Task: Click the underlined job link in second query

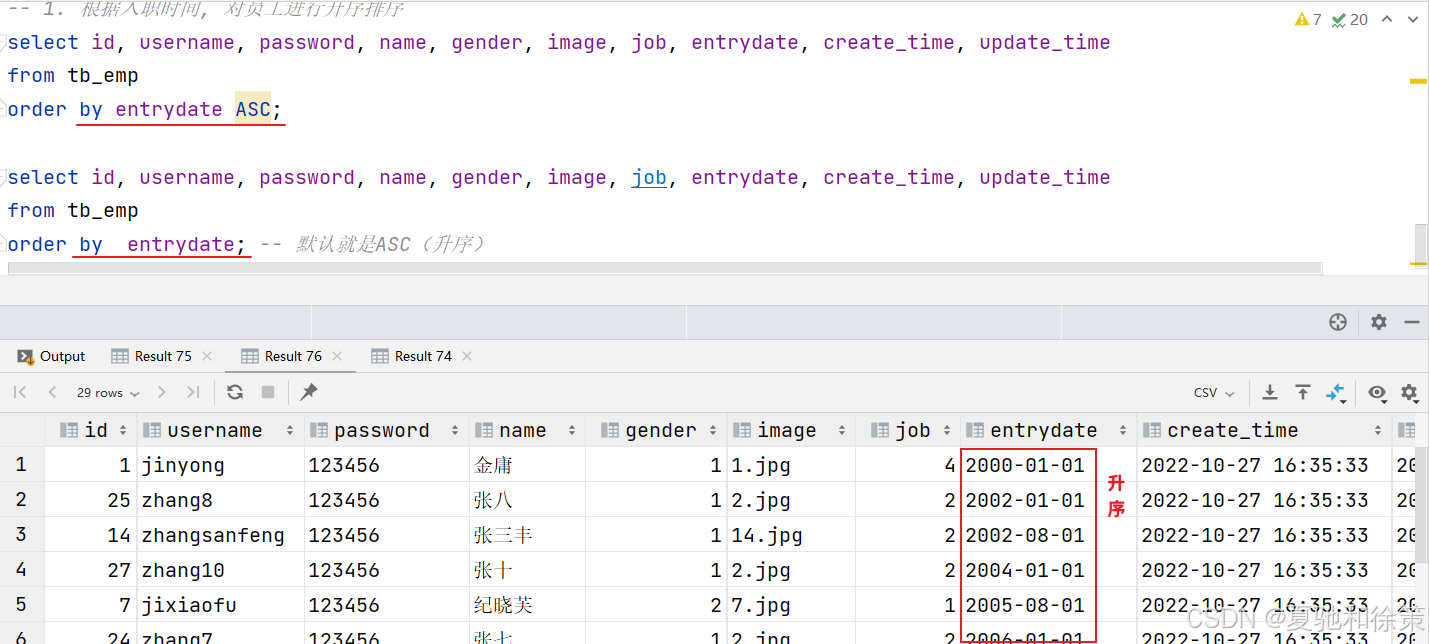Action: coord(649,178)
